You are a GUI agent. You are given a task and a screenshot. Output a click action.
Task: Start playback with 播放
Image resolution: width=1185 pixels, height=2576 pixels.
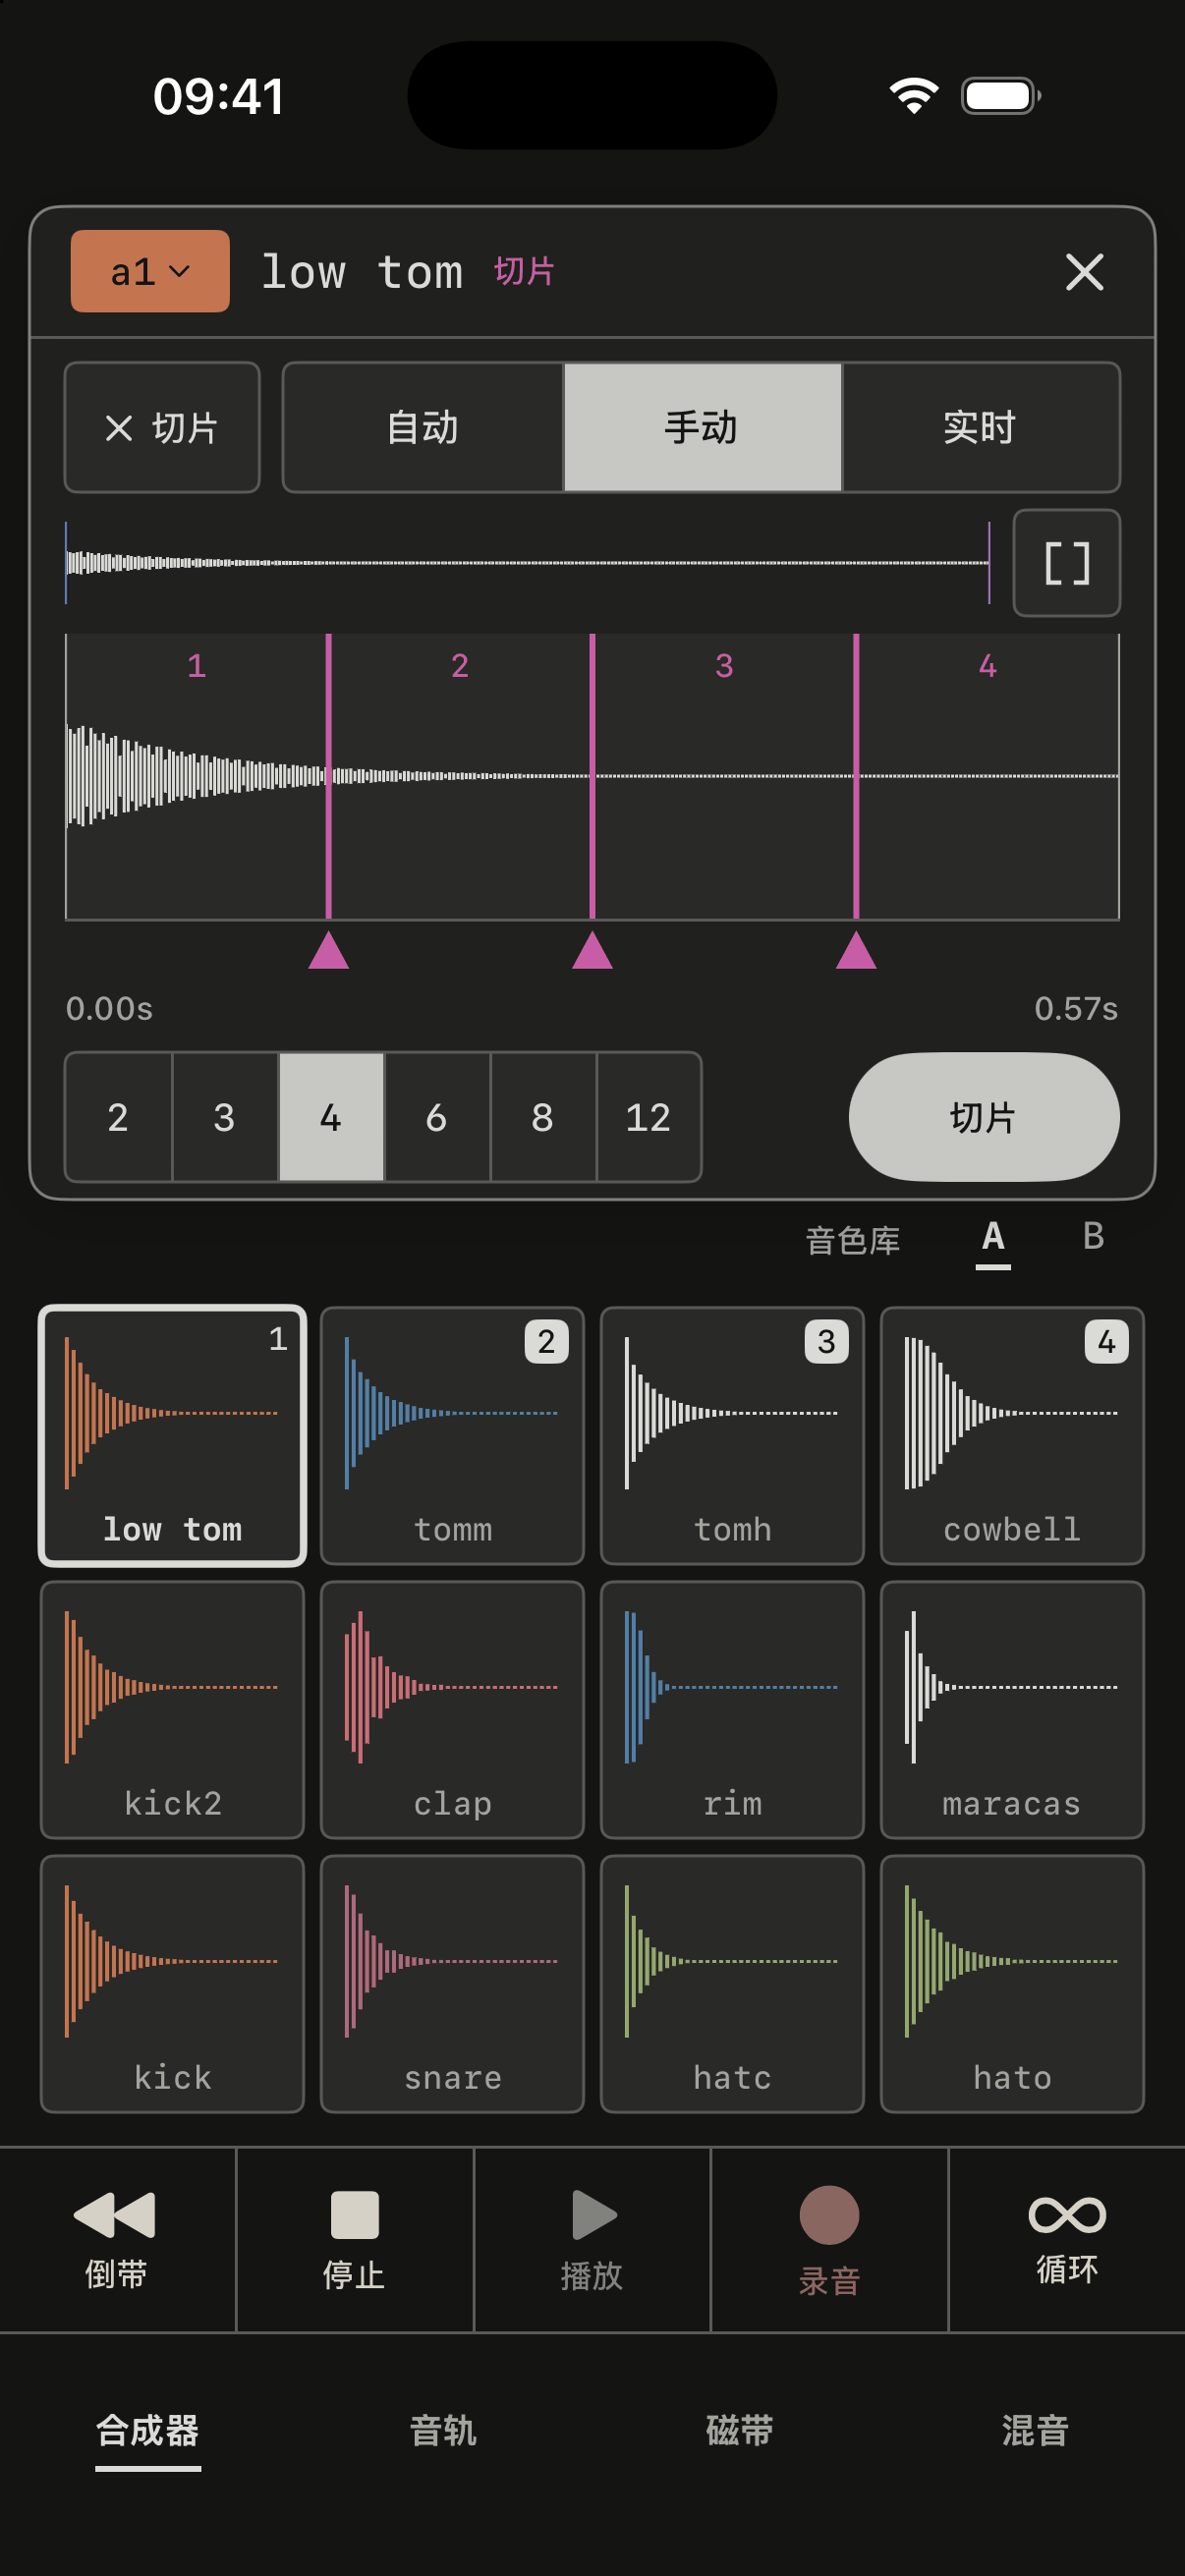click(x=592, y=2240)
